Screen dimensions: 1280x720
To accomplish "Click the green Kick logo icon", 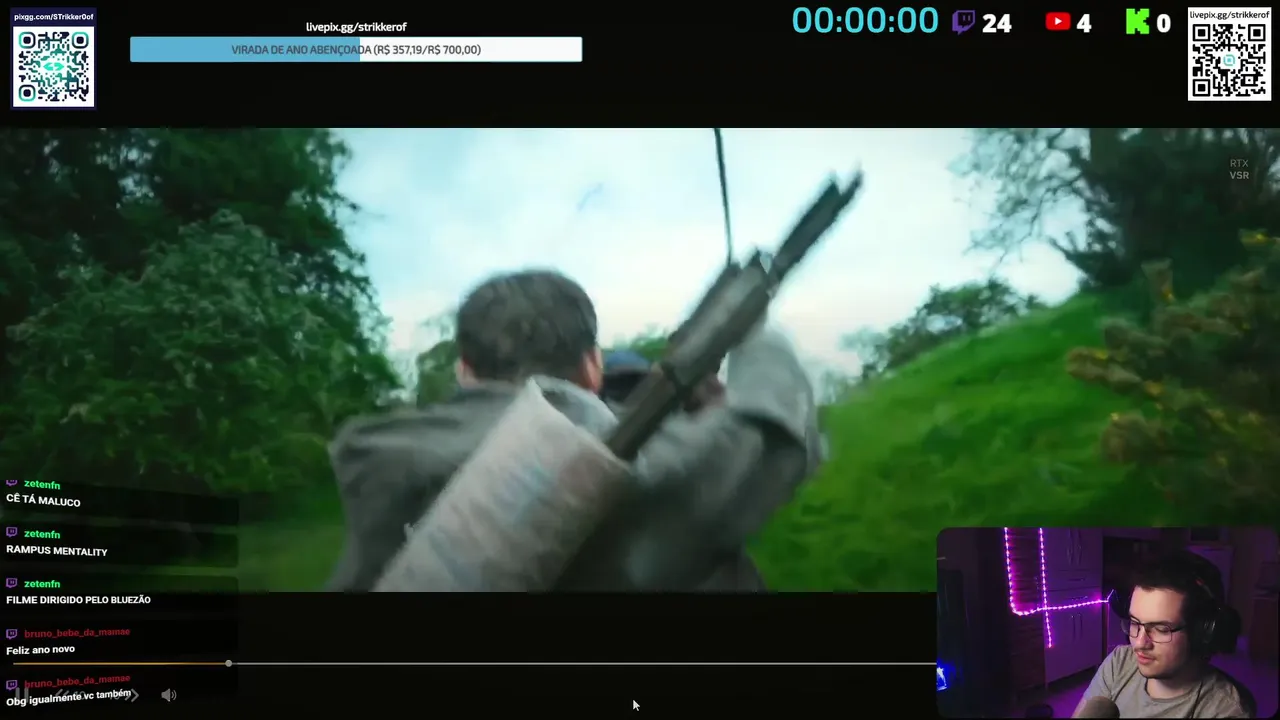I will tap(1137, 22).
